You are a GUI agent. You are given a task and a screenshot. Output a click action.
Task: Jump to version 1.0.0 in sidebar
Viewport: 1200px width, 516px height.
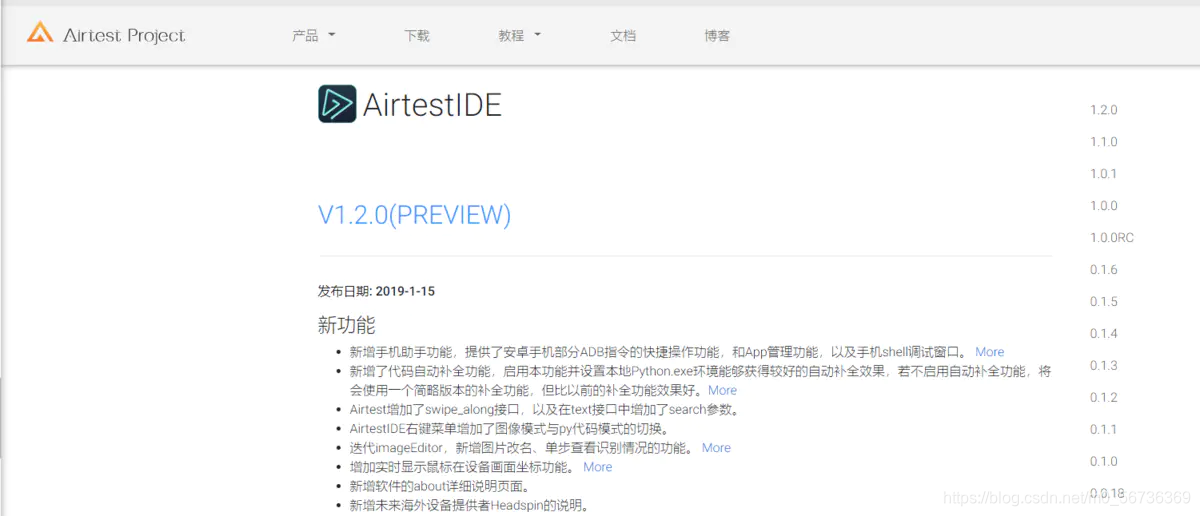pos(1104,206)
